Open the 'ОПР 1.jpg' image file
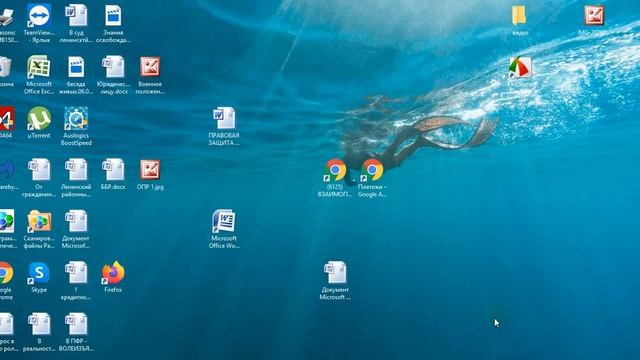This screenshot has width=640, height=360. [x=150, y=170]
